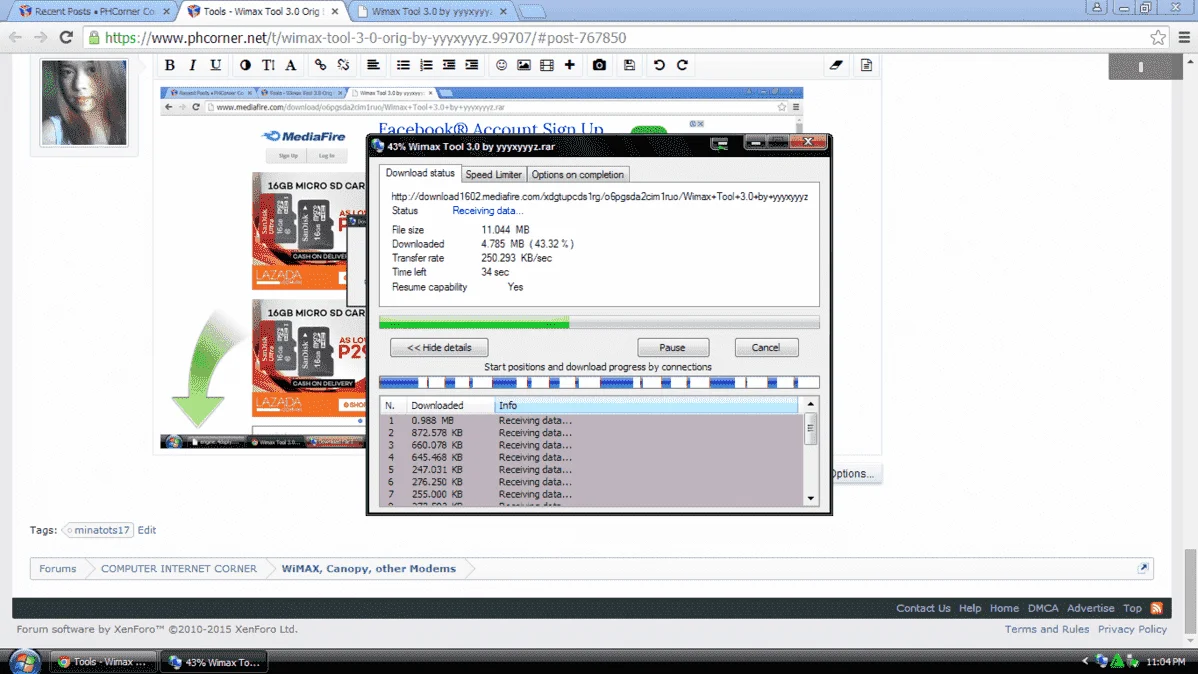This screenshot has height=674, width=1198.
Task: Click the Info column header
Action: click(646, 405)
